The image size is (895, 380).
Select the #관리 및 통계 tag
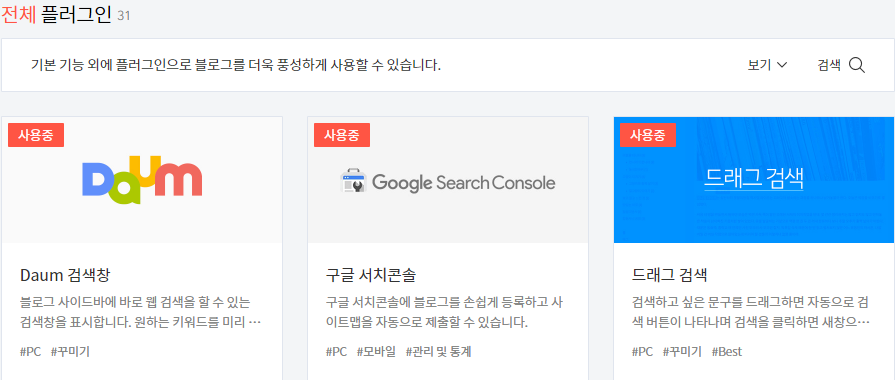pos(438,351)
